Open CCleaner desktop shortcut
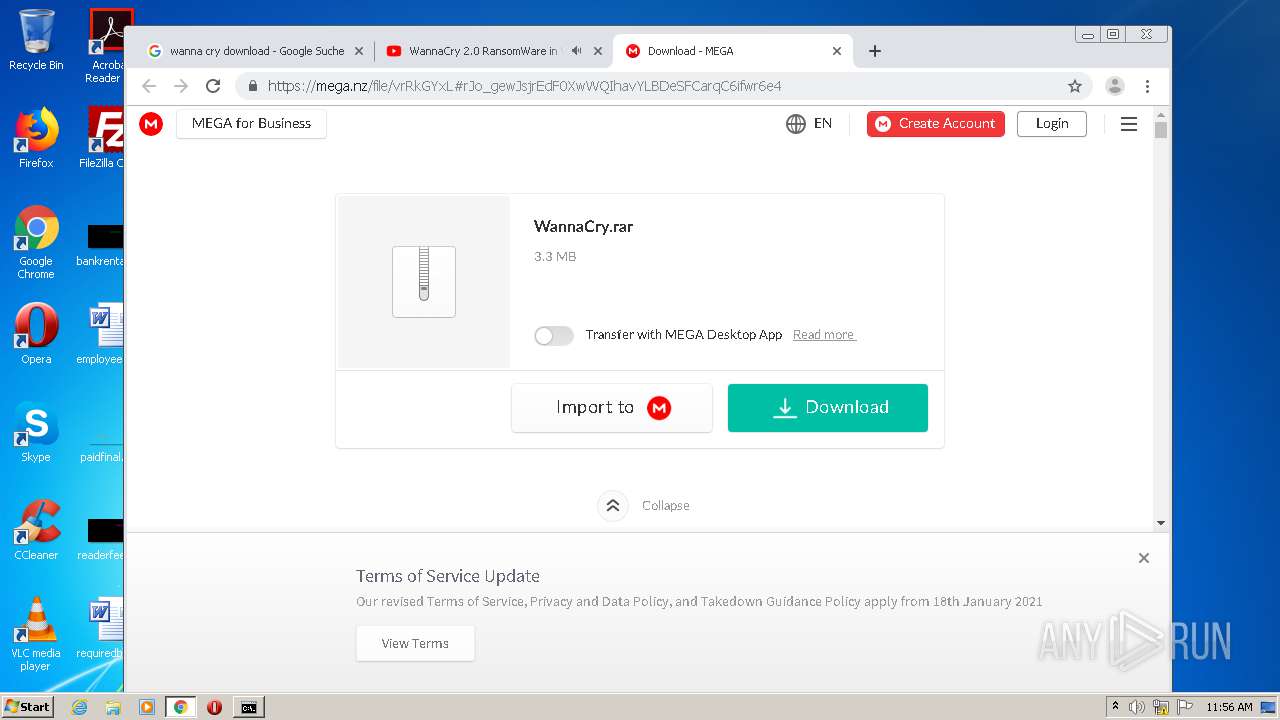This screenshot has height=720, width=1280. (x=36, y=530)
